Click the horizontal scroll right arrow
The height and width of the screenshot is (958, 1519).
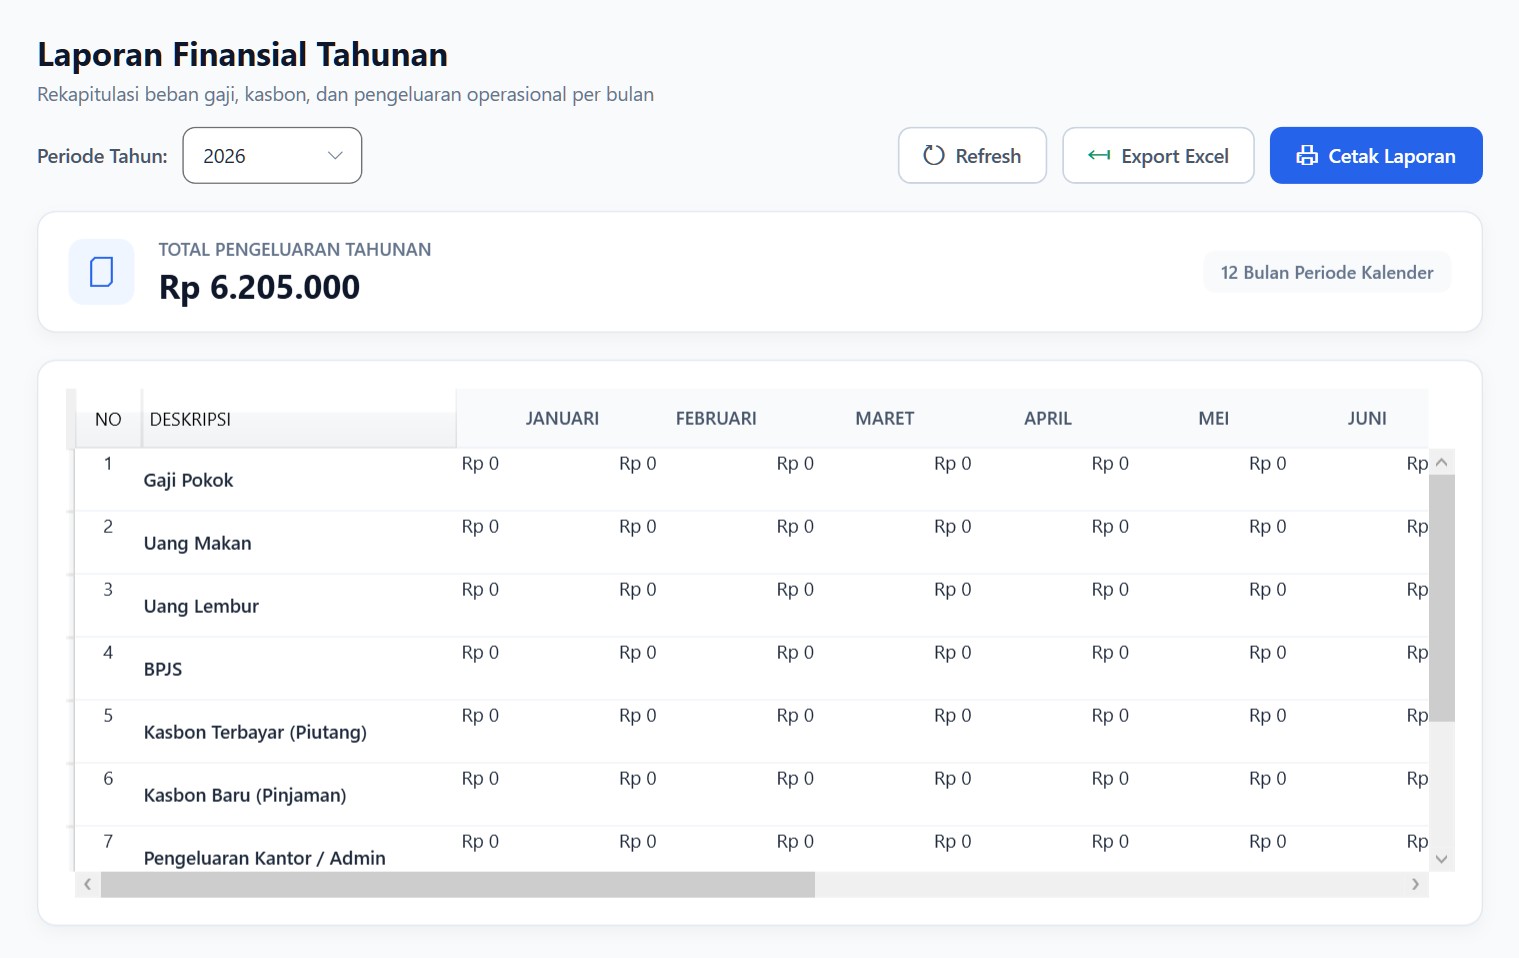click(1415, 884)
